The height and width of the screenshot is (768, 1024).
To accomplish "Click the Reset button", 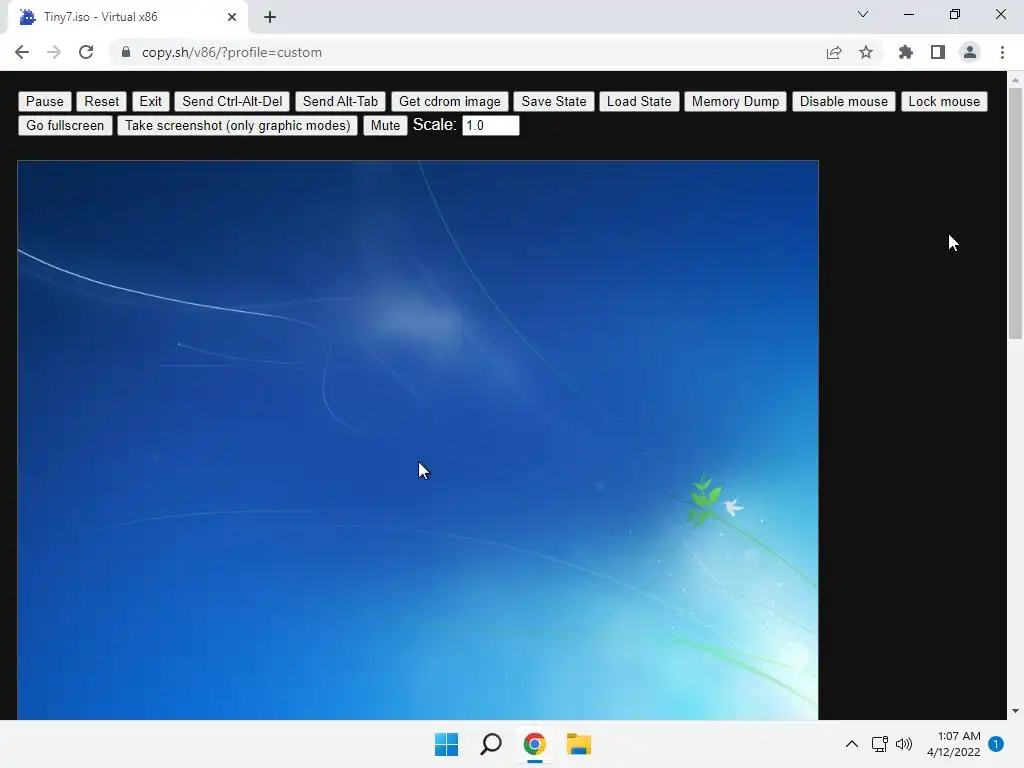I will [x=101, y=101].
